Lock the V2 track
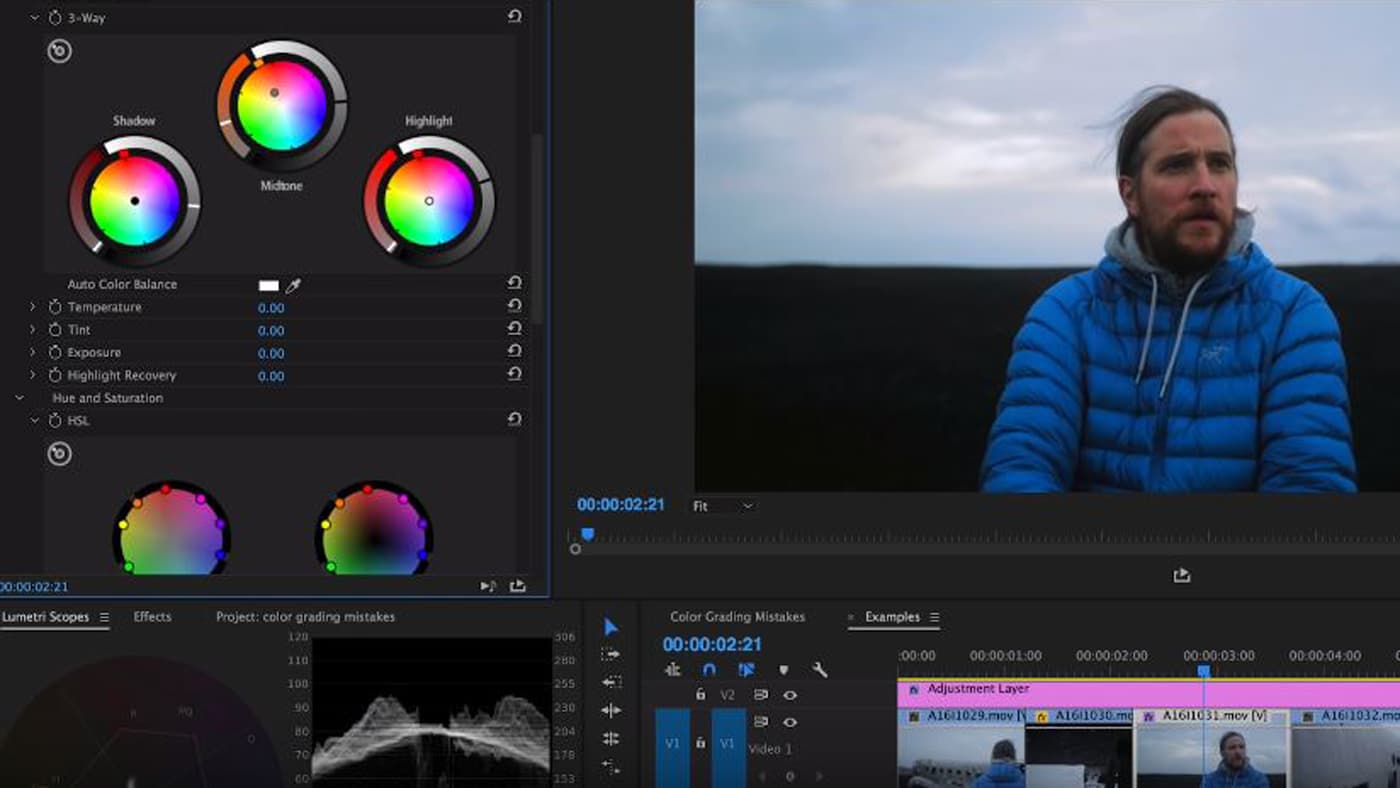The image size is (1400, 788). (700, 695)
